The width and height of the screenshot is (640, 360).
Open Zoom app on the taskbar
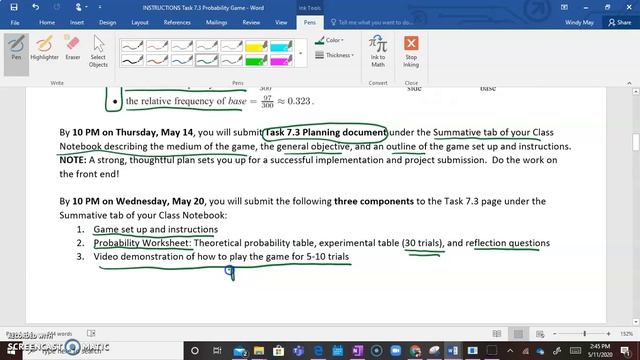pos(395,351)
